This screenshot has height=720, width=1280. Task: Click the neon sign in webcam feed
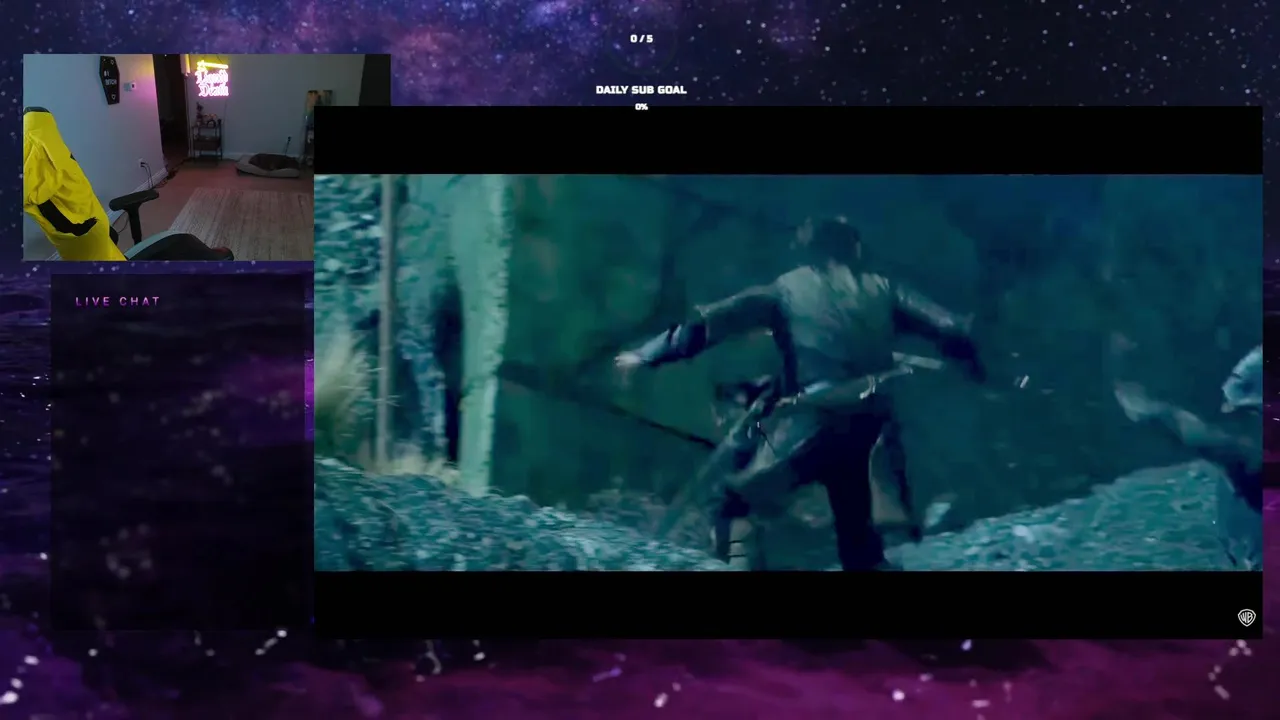(x=212, y=79)
